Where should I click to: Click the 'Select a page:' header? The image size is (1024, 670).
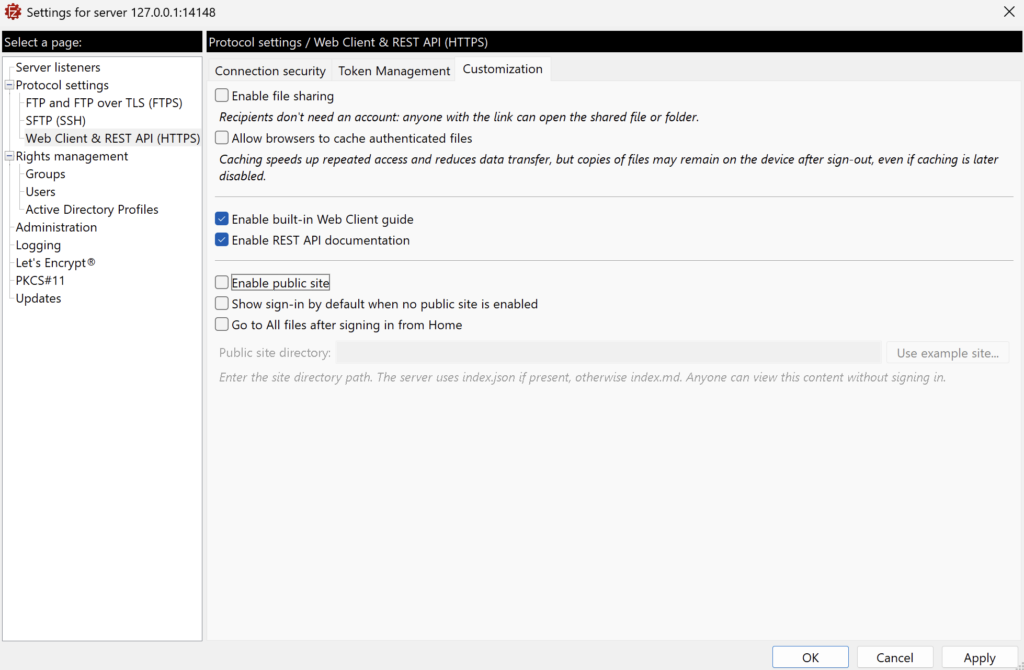click(x=43, y=42)
